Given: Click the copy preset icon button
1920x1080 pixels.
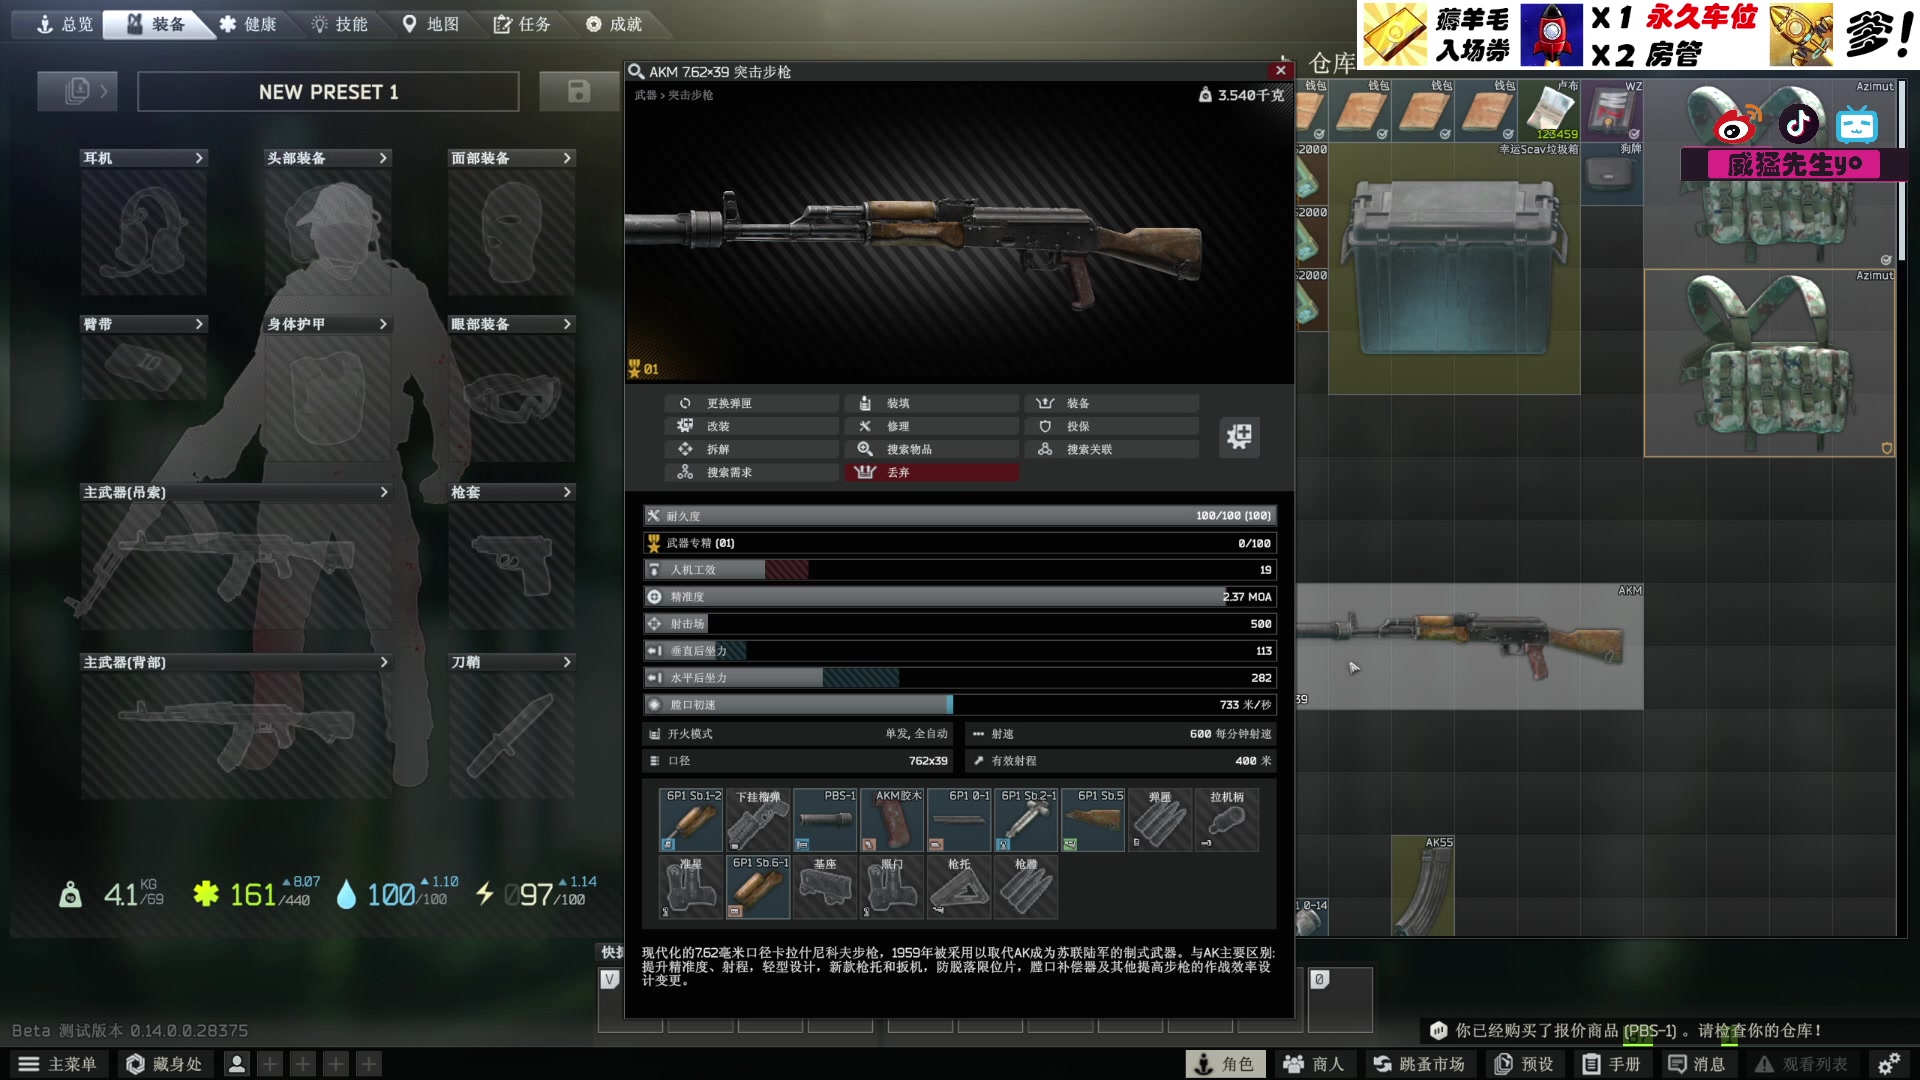Looking at the screenshot, I should (x=77, y=92).
